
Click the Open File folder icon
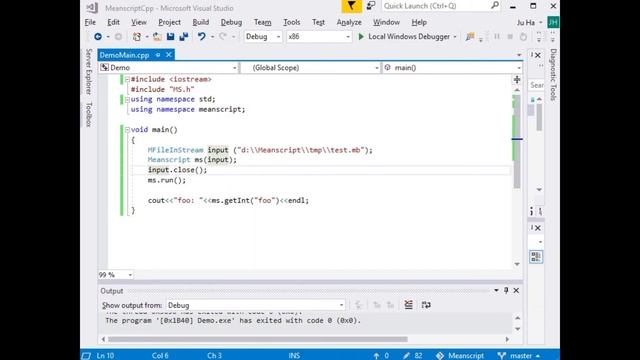tap(157, 37)
